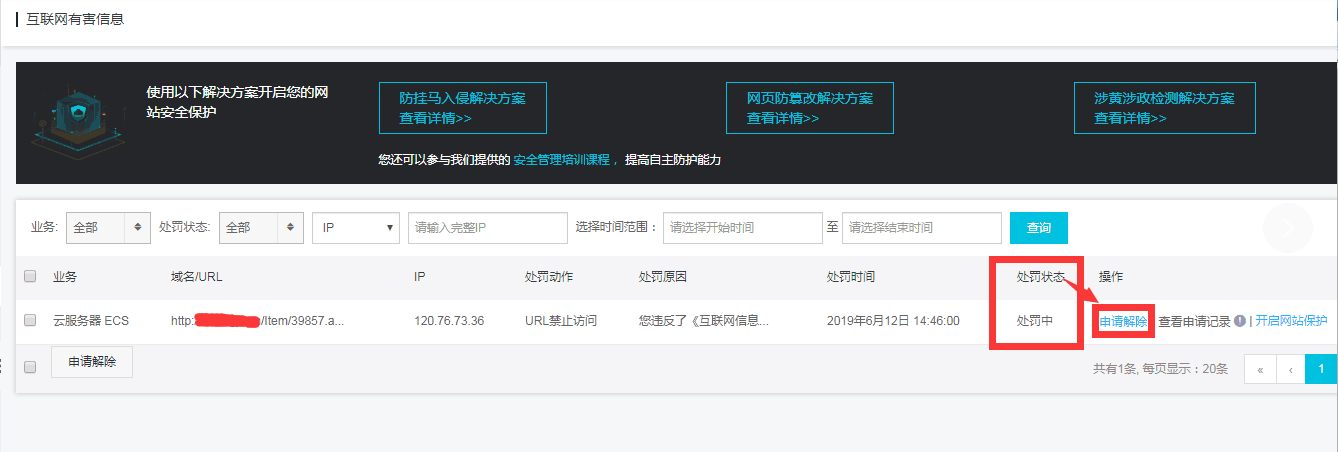Select page 1 in pagination
Viewport: 1338px width, 452px height.
point(1321,369)
